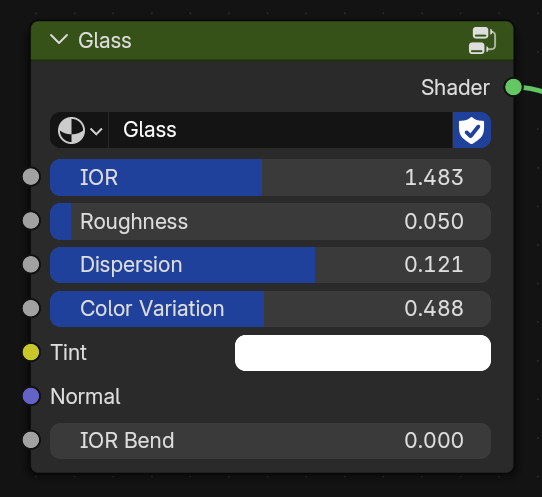This screenshot has width=542, height=497.
Task: Click the yellow Tint color socket
Action: pyautogui.click(x=31, y=352)
